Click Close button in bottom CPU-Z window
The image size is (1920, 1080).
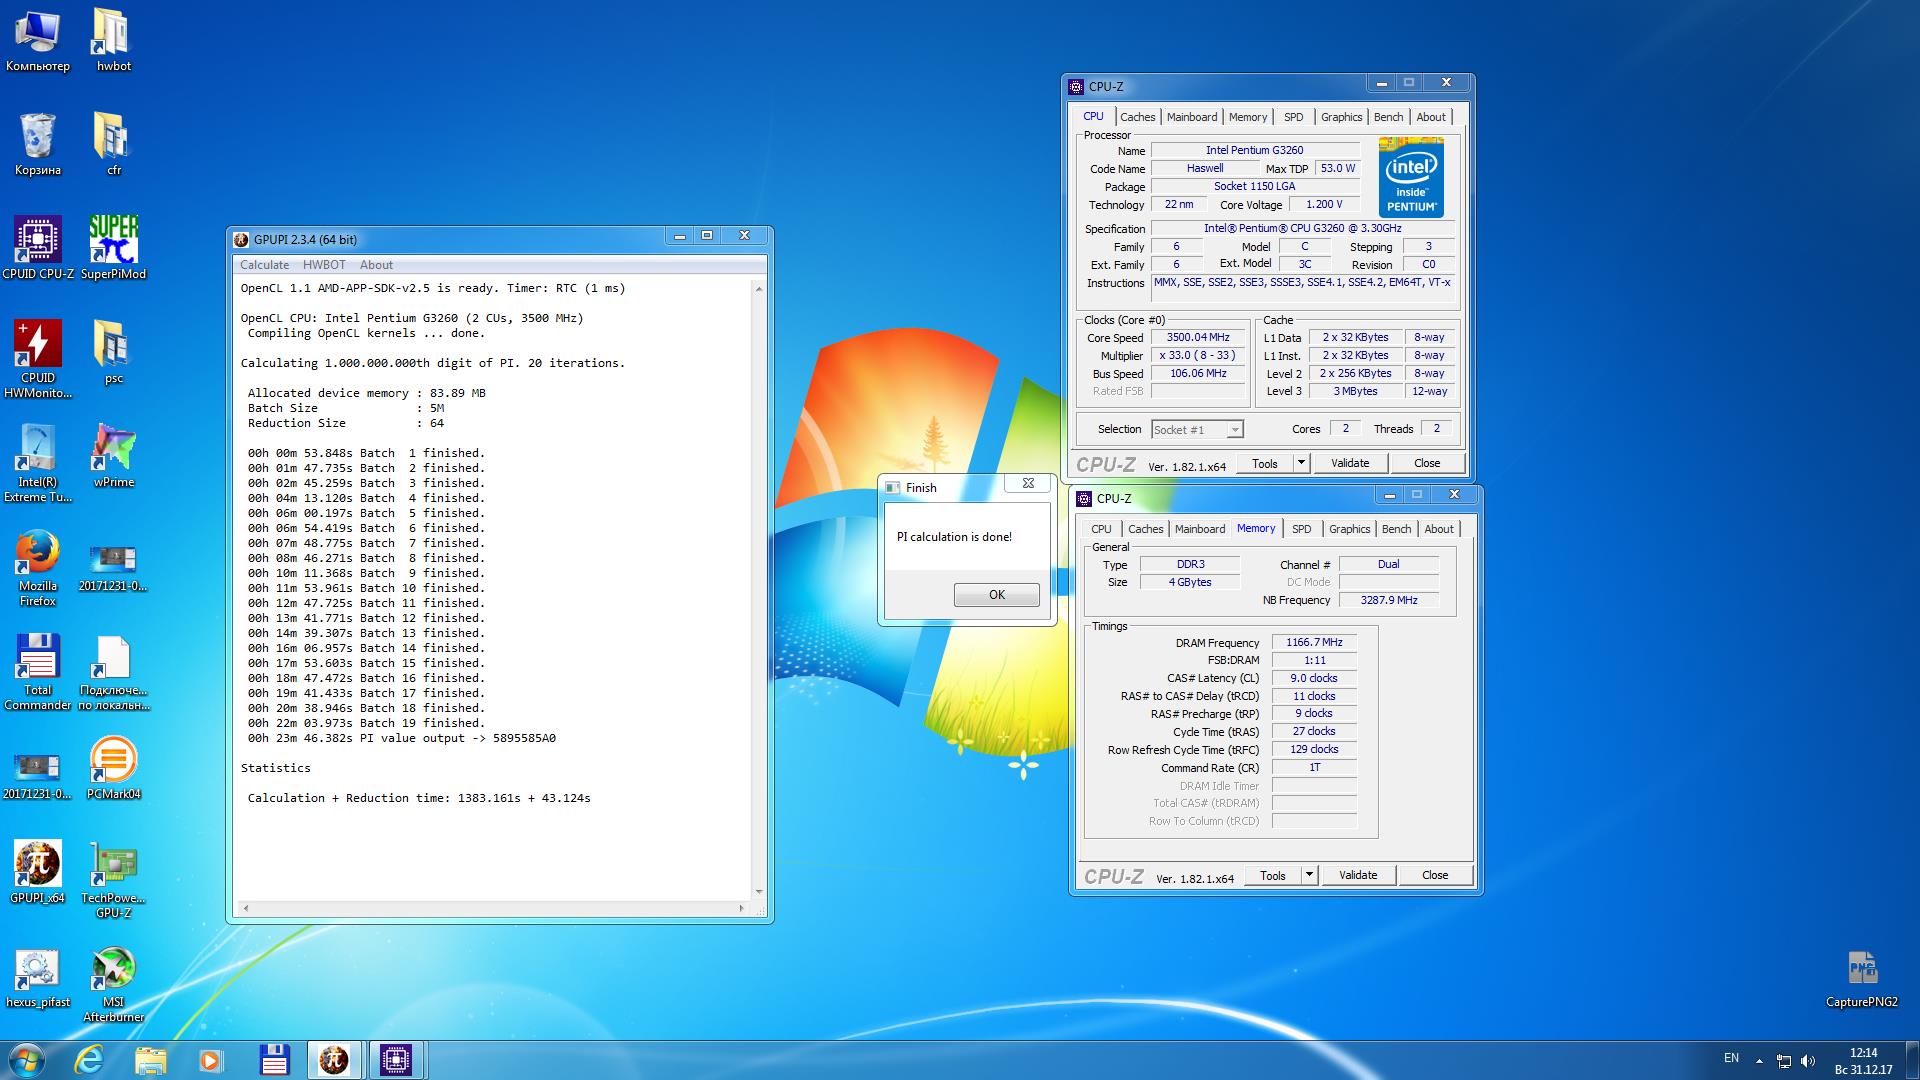[x=1435, y=875]
